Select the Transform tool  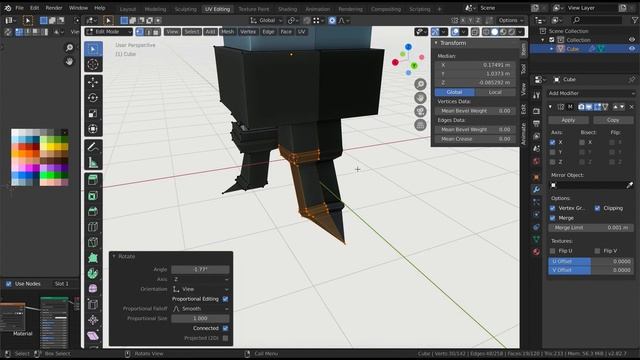(x=93, y=129)
